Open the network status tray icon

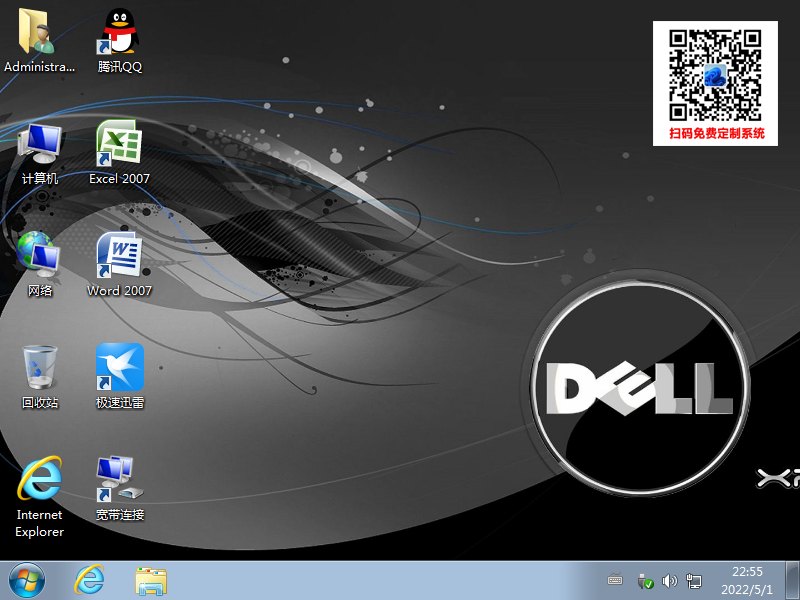pos(694,581)
